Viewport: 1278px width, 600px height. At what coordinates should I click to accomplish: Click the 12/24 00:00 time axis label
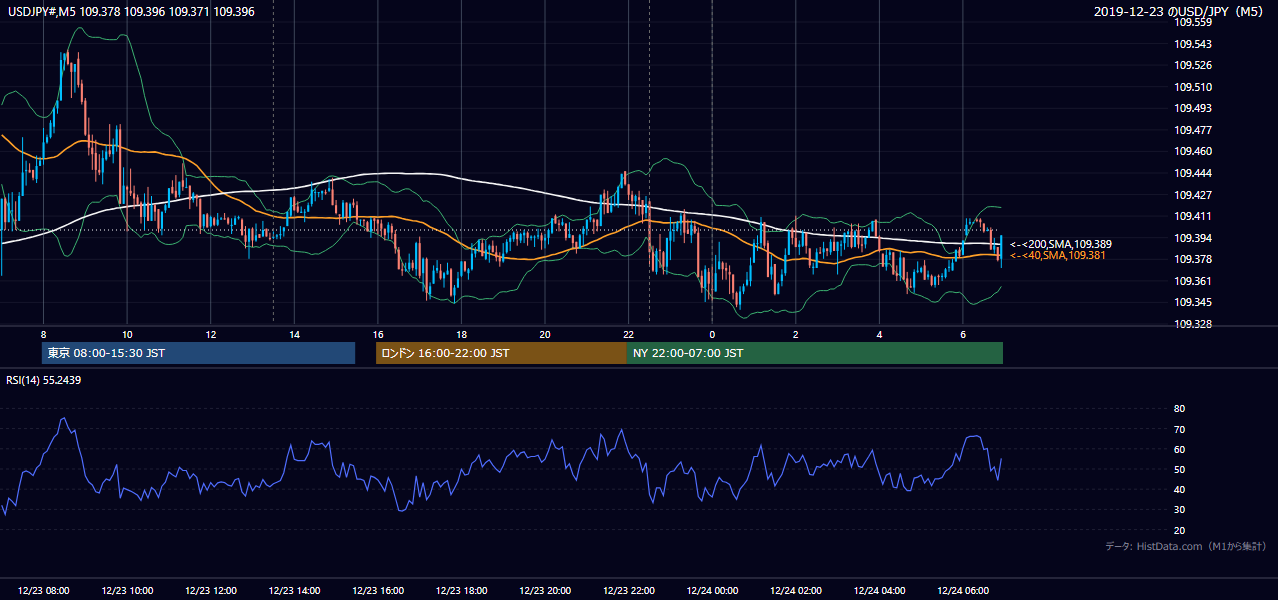pos(712,591)
